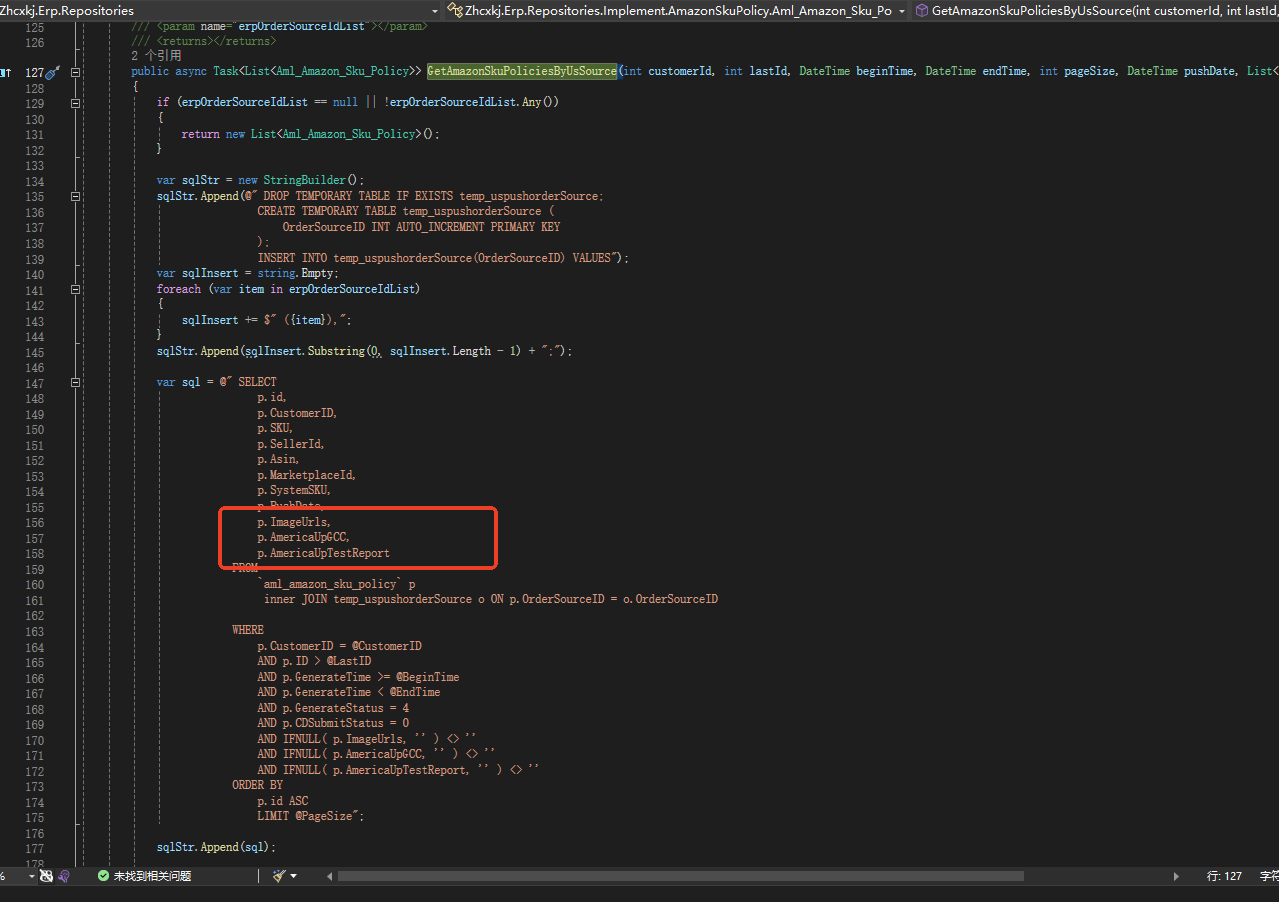Click the green checkmark no-issues icon
The image size is (1279, 902).
tap(103, 876)
